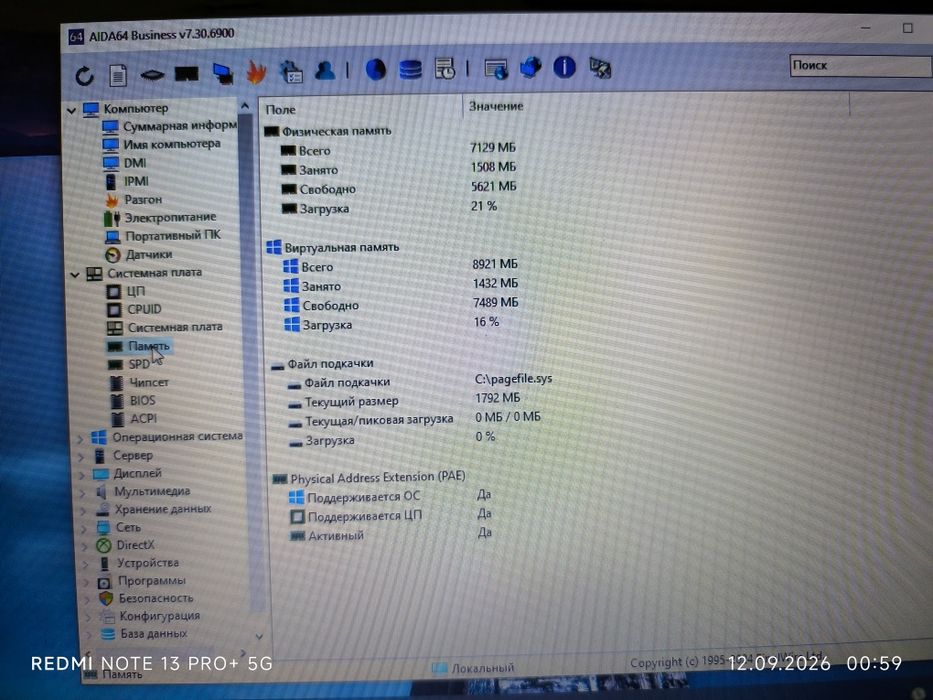Select Суммарная информация in the tree

coord(180,126)
